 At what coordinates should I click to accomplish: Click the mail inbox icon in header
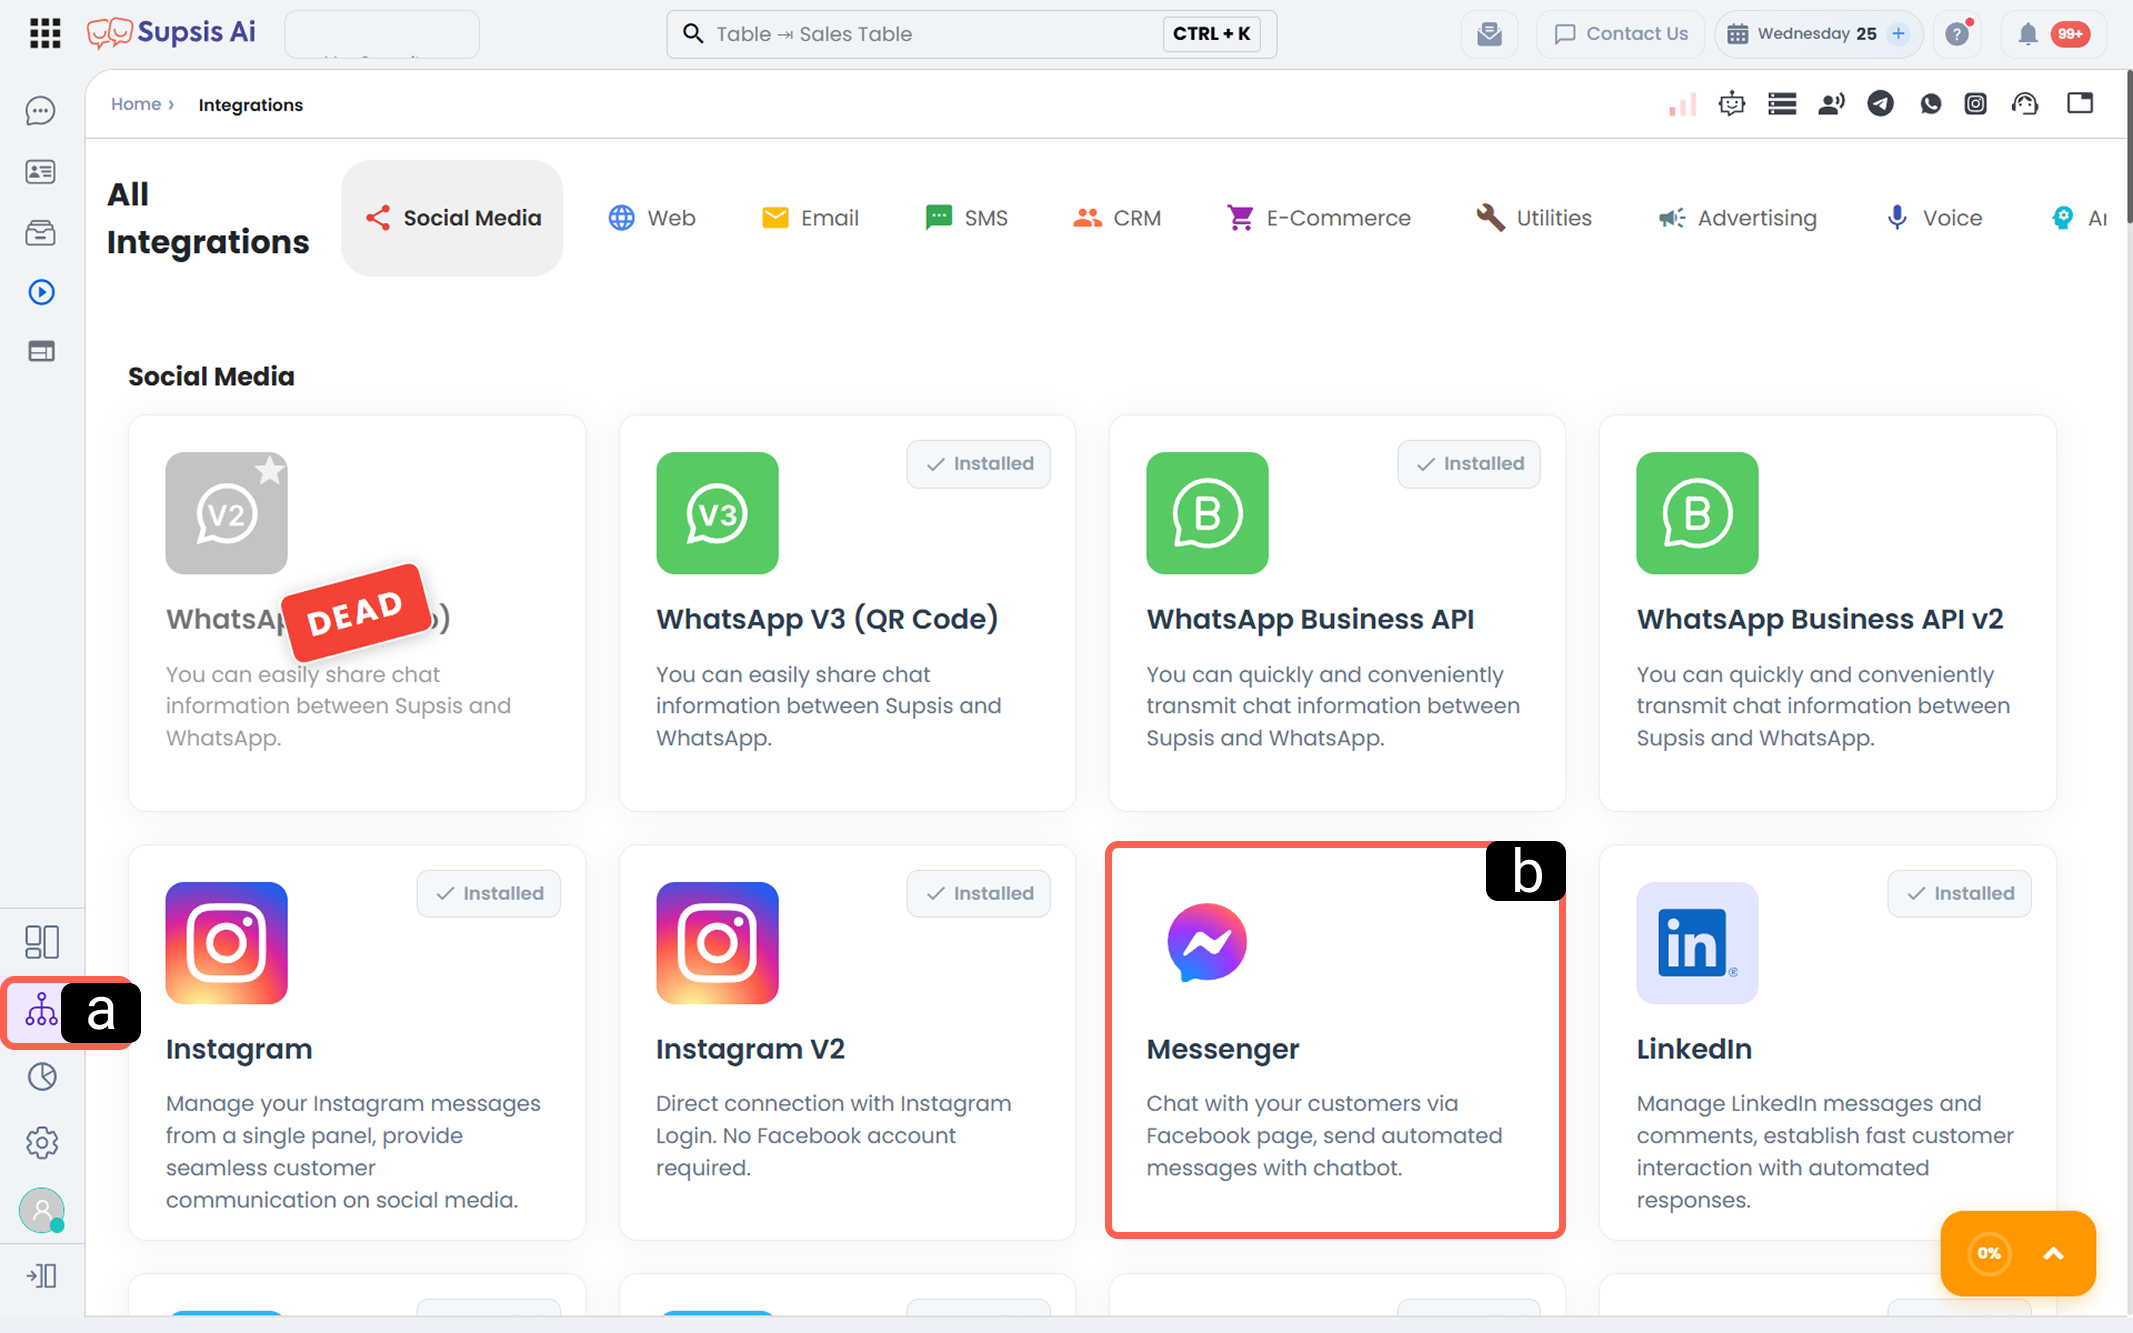tap(1490, 34)
